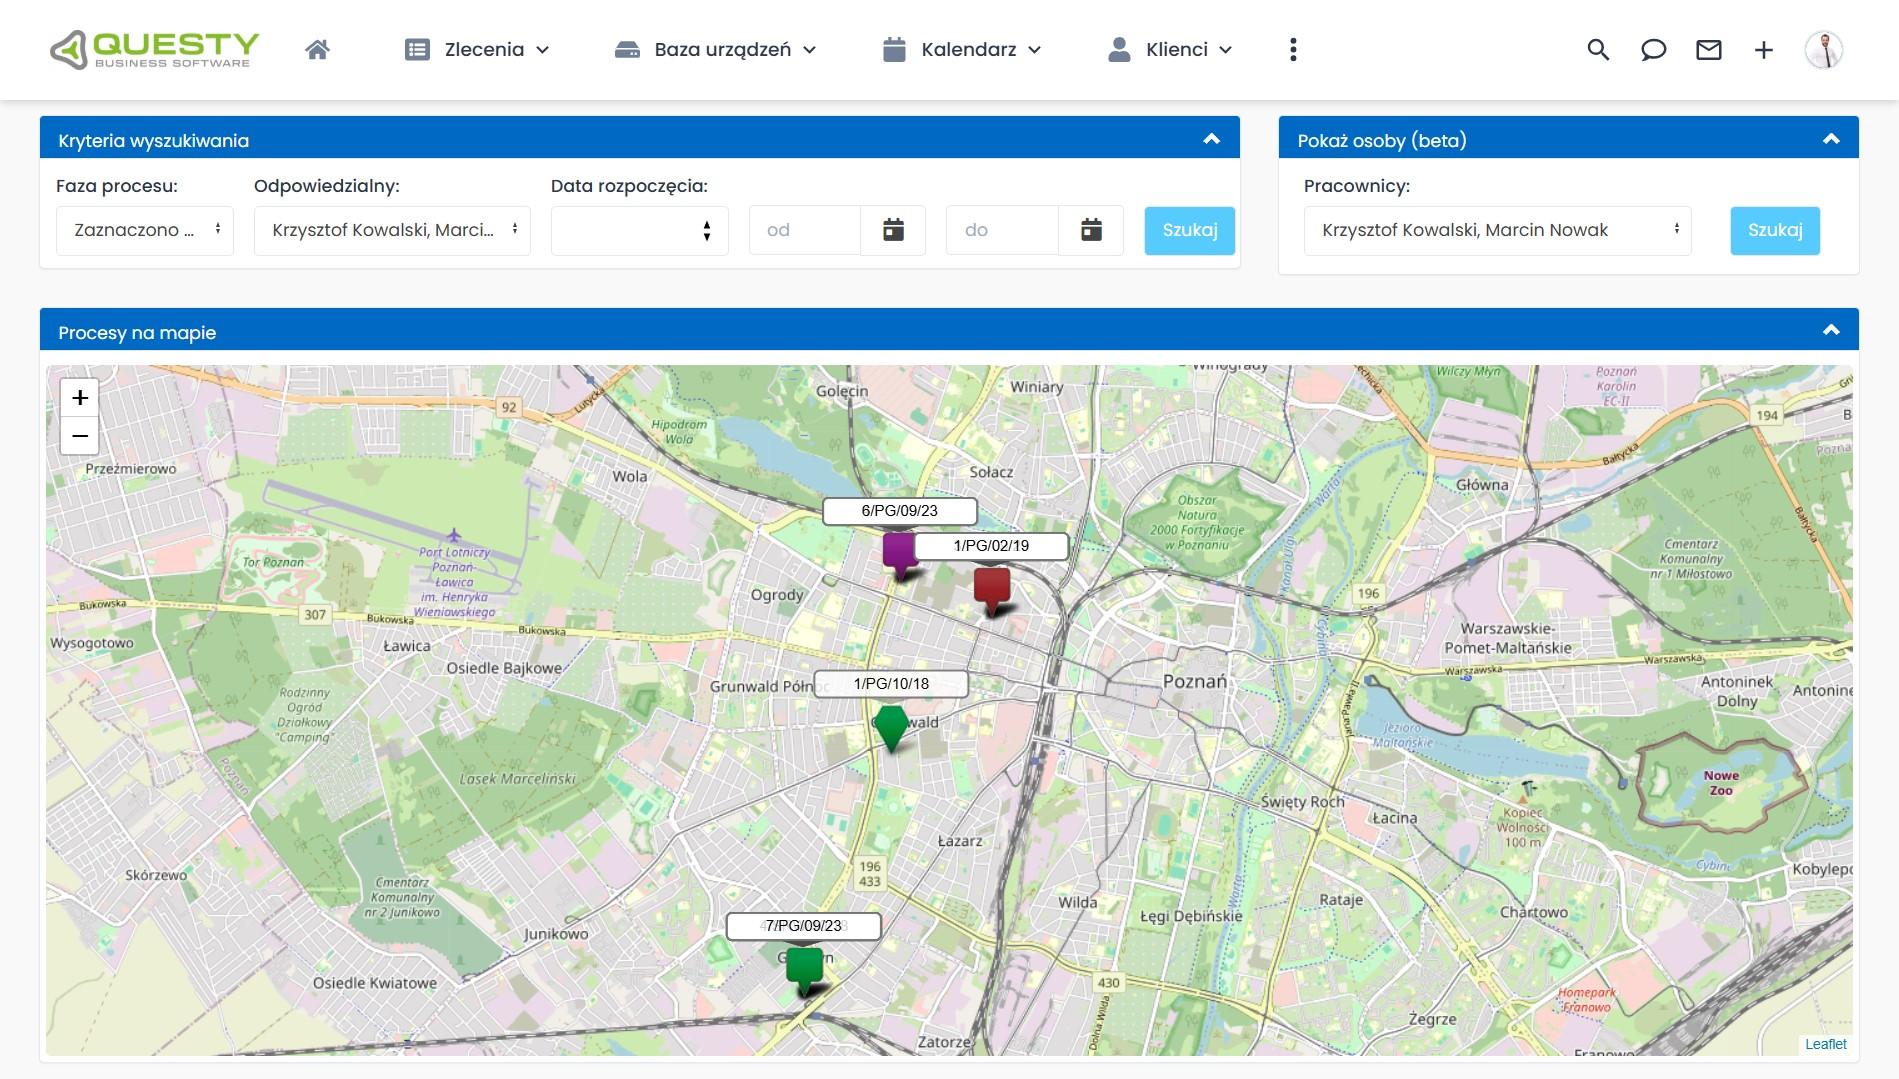The height and width of the screenshot is (1079, 1899).
Task: Focus the 'do' date input field
Action: [x=1002, y=230]
